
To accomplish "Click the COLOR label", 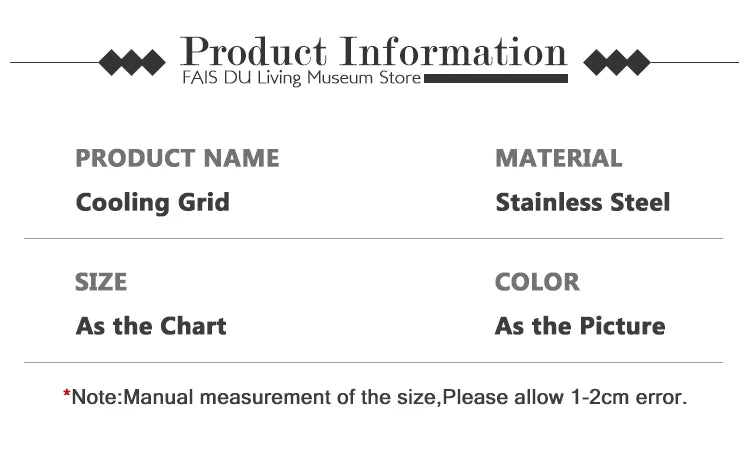I will pos(537,282).
